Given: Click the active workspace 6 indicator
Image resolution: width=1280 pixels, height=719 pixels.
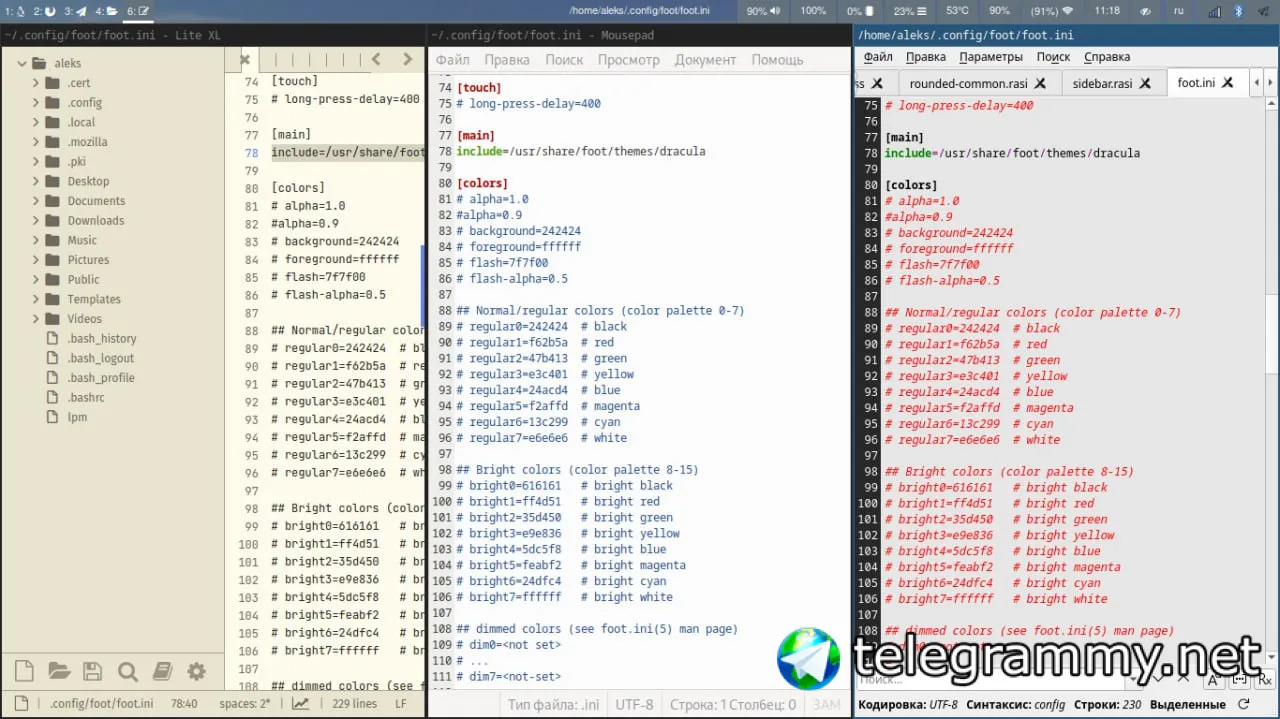Looking at the screenshot, I should point(138,11).
